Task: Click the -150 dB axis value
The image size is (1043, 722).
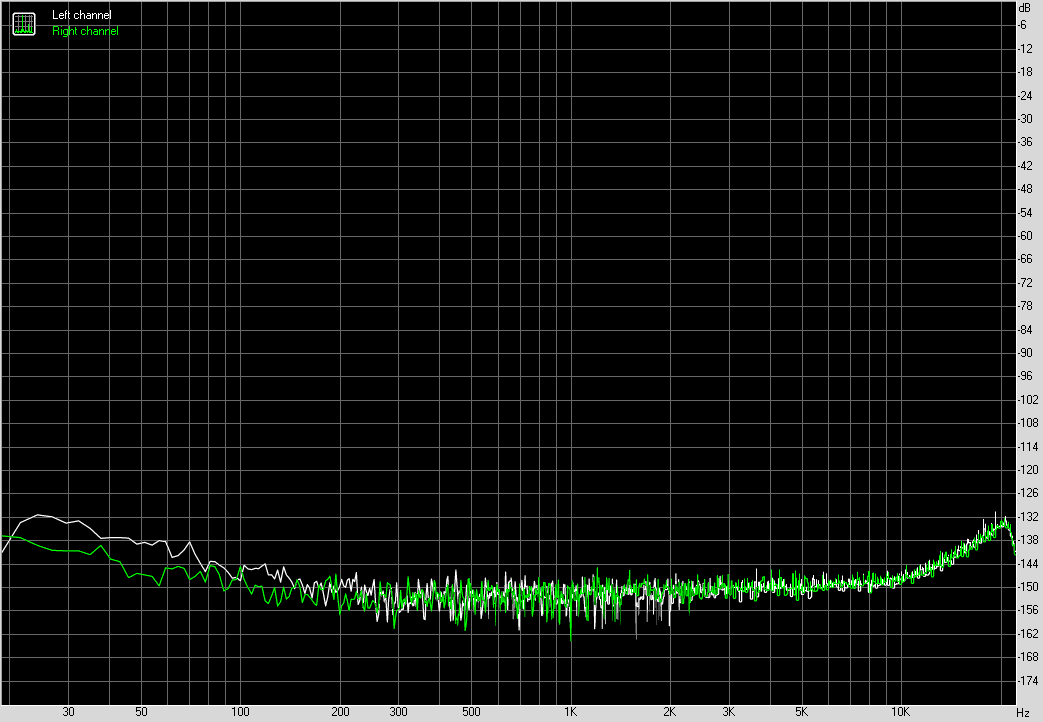Action: [x=1028, y=587]
